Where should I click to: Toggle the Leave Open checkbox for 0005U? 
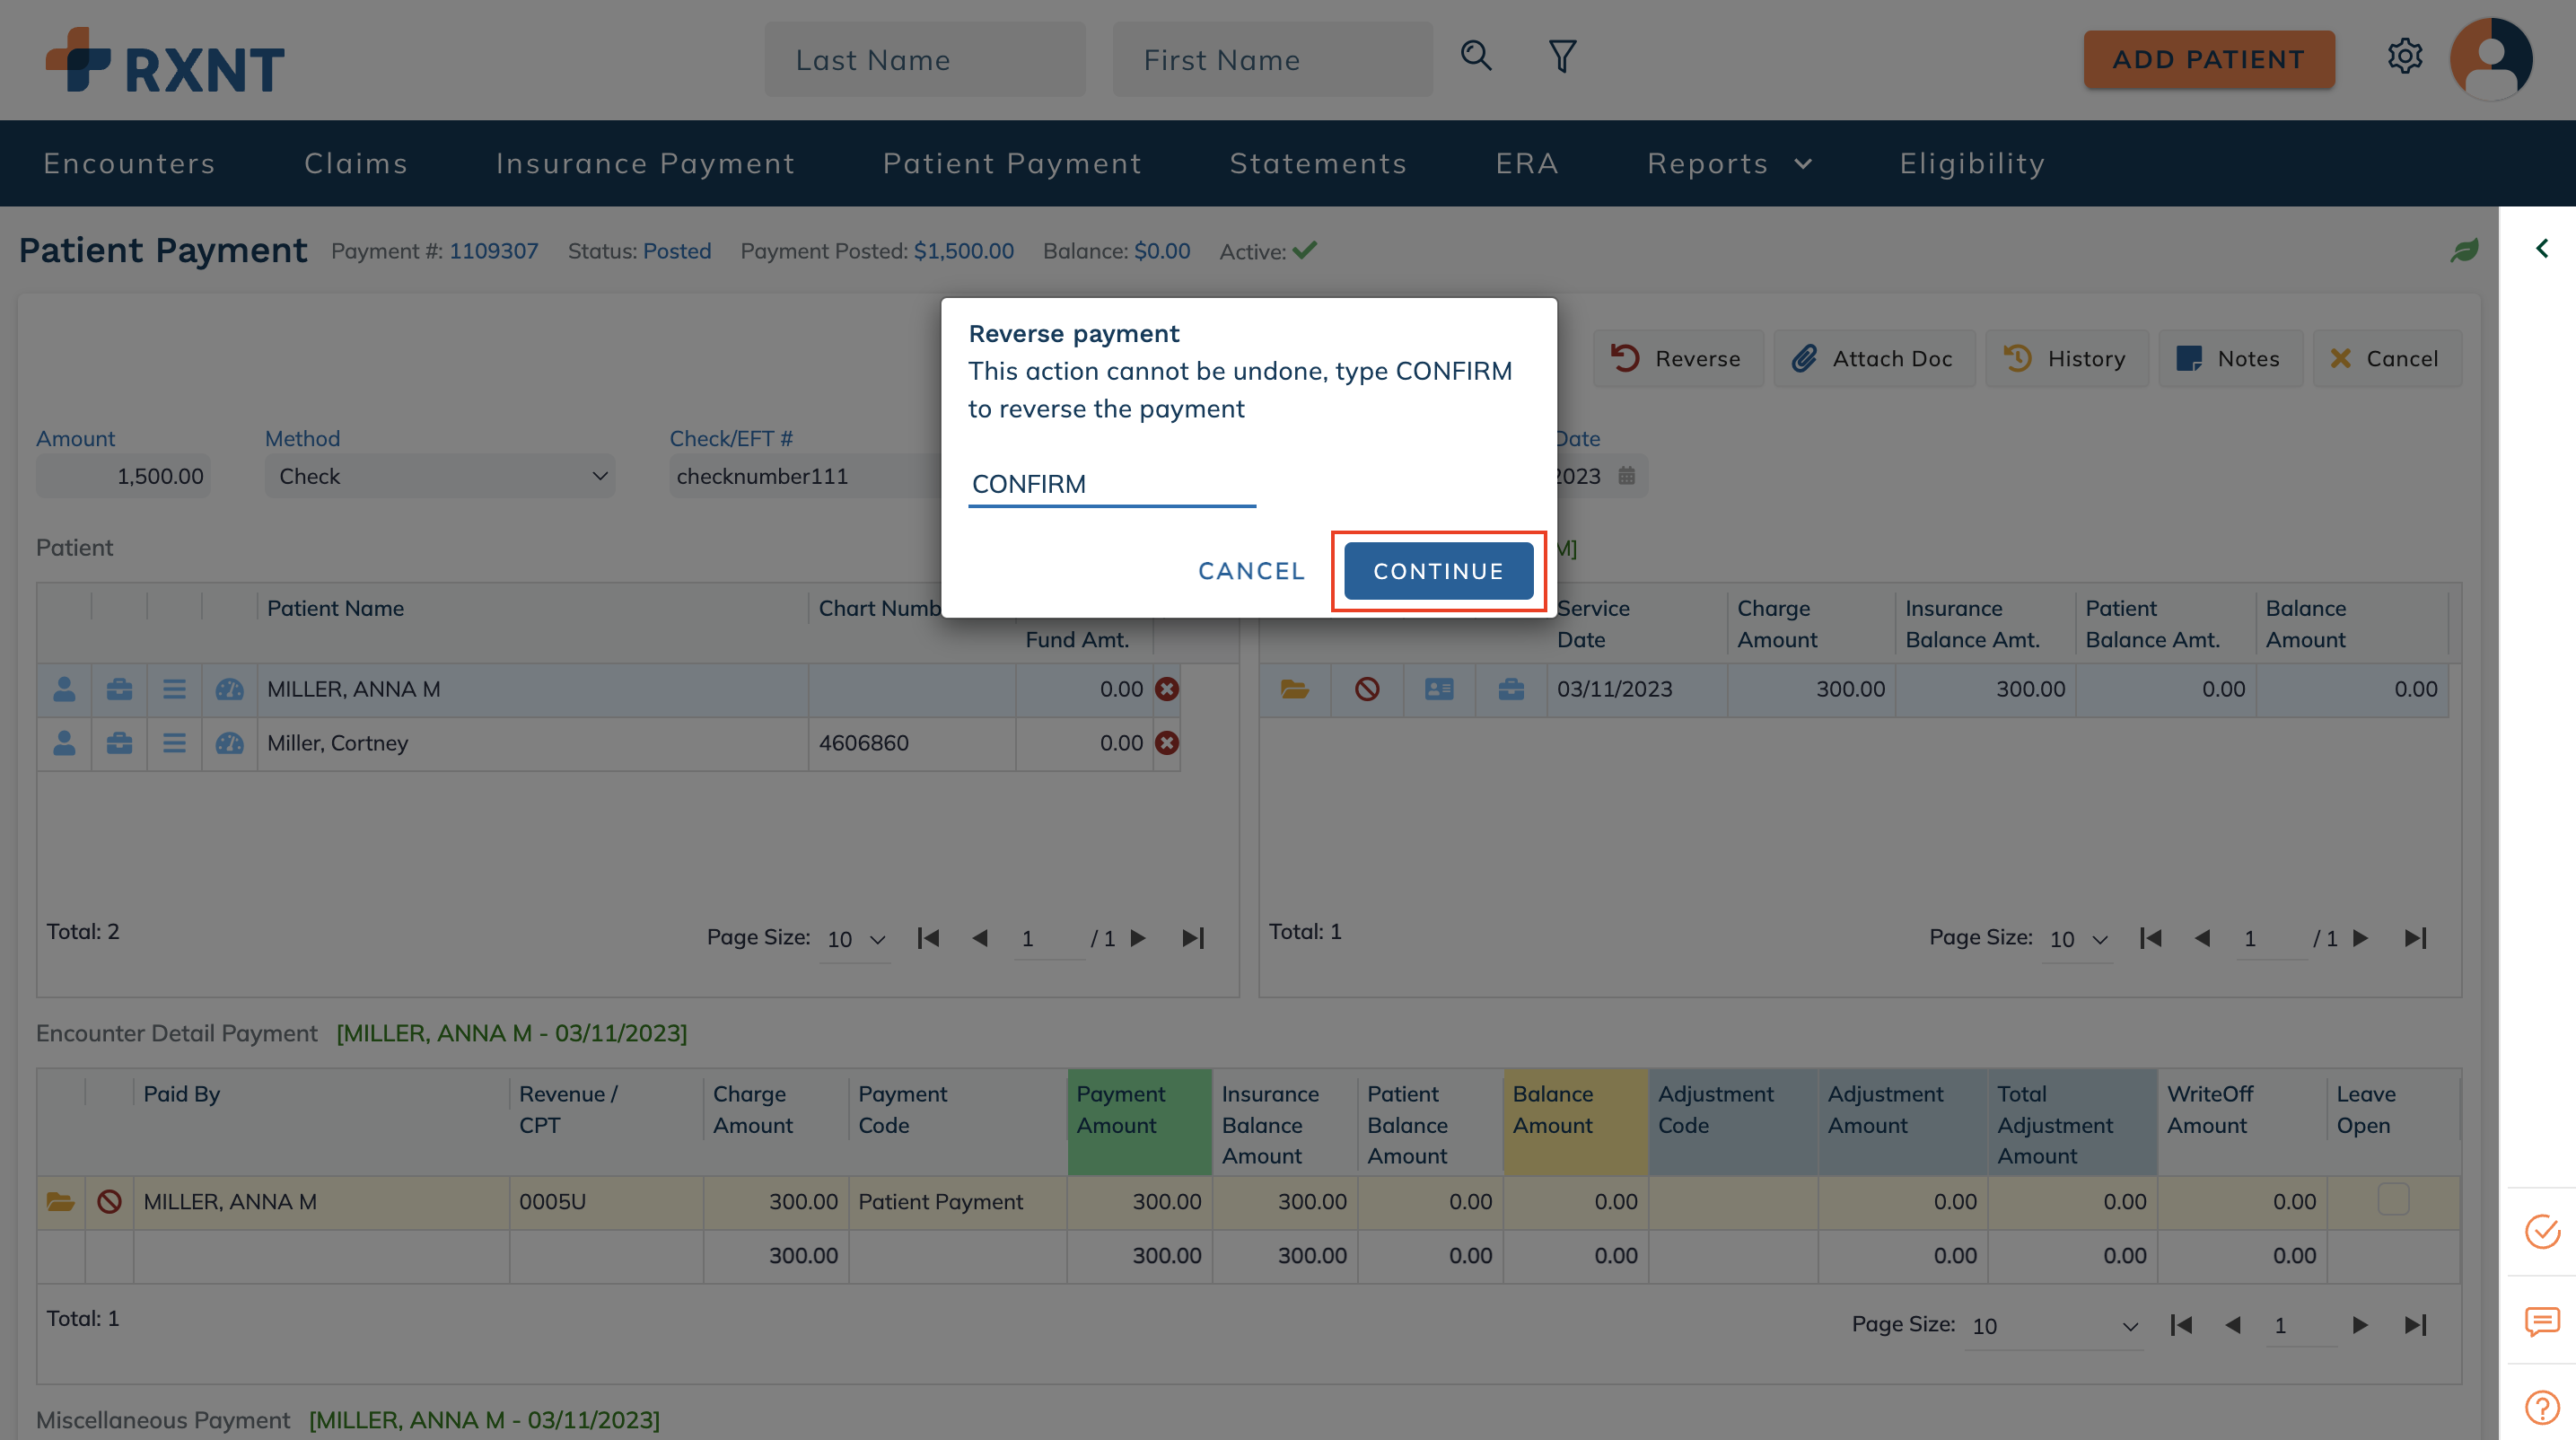pos(2393,1199)
